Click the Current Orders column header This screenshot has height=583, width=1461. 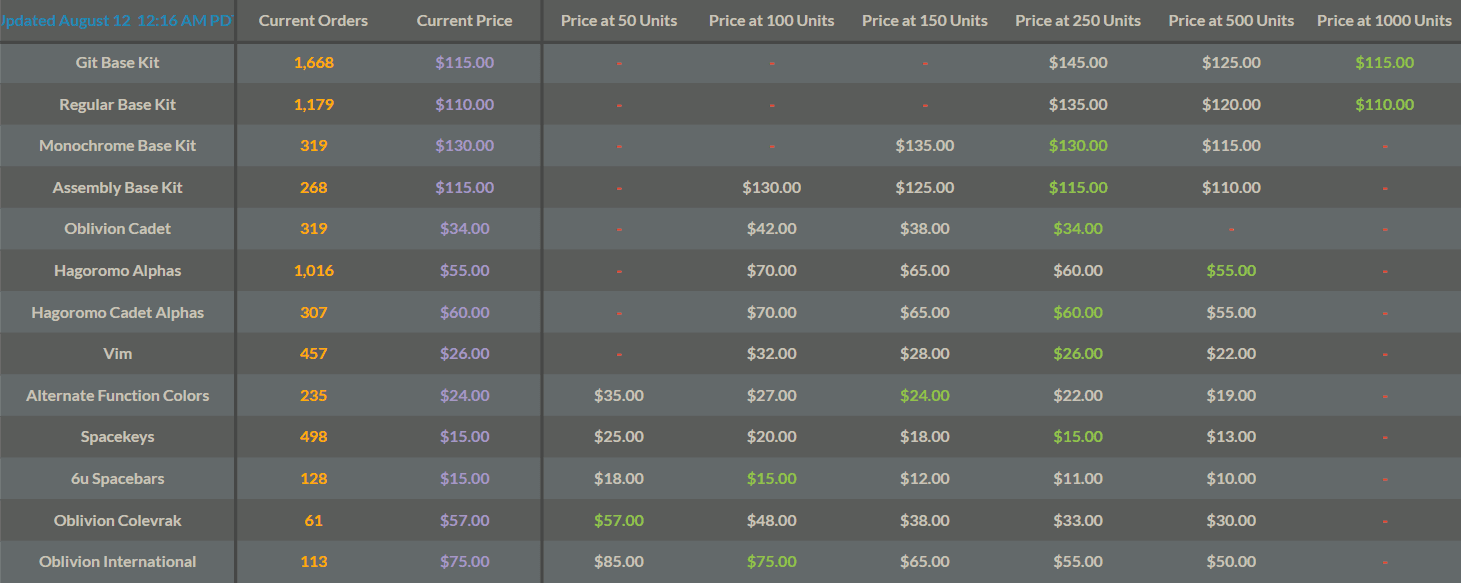point(313,21)
